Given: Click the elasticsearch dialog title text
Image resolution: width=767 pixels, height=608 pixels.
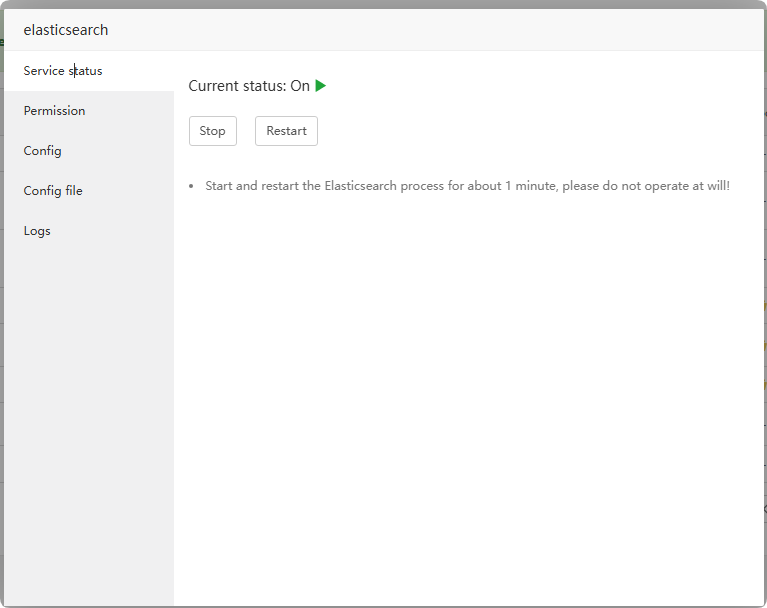Looking at the screenshot, I should [x=66, y=30].
